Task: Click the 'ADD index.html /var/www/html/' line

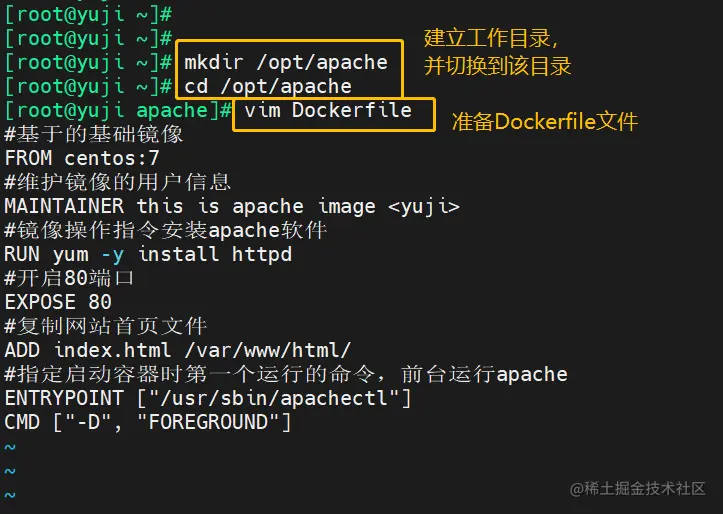Action: pyautogui.click(x=178, y=350)
